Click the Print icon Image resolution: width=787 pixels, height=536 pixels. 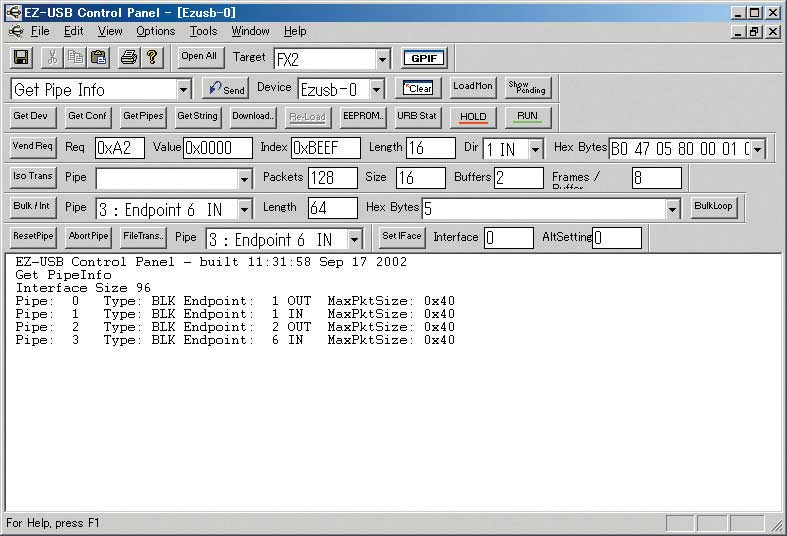129,57
